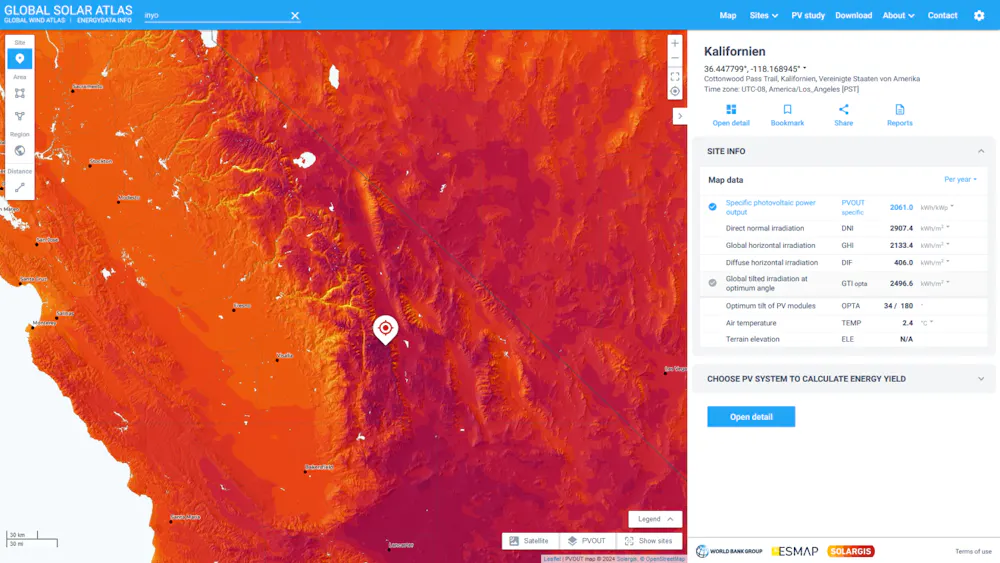Open Global Wind Atlas link

click(34, 20)
